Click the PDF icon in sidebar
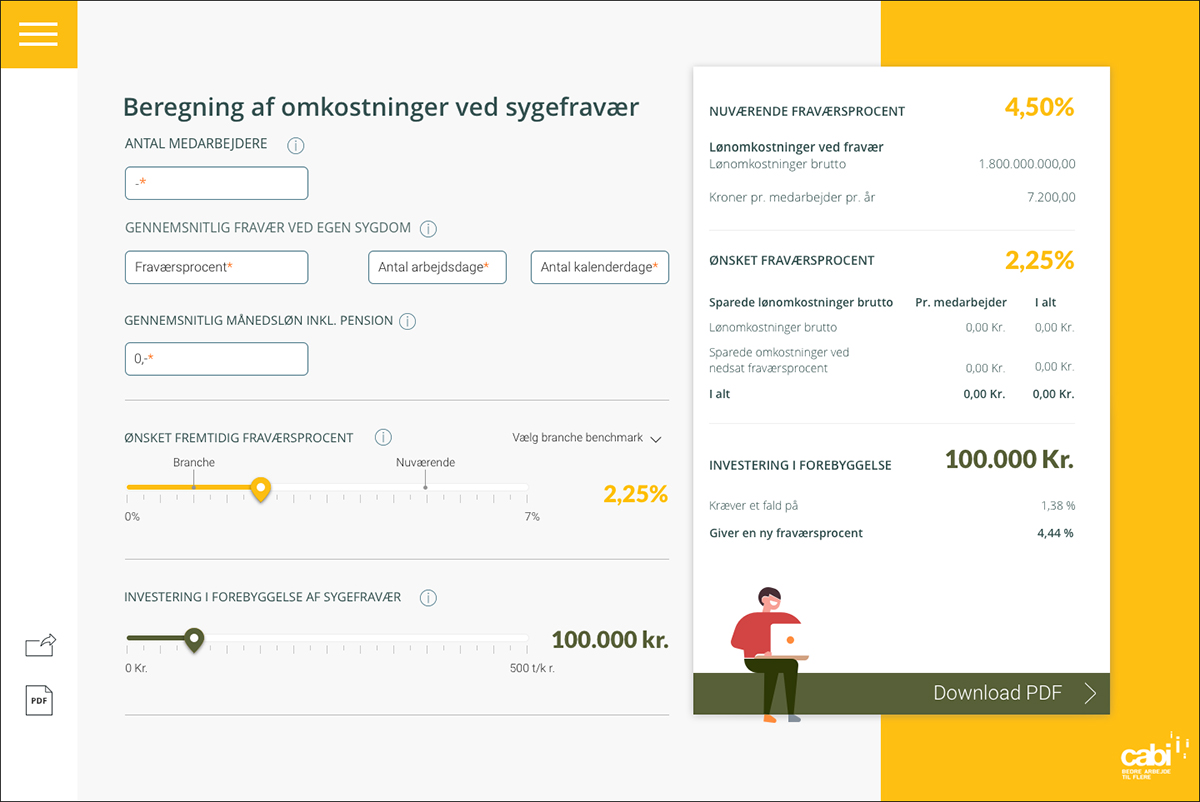This screenshot has height=802, width=1200. click(39, 701)
